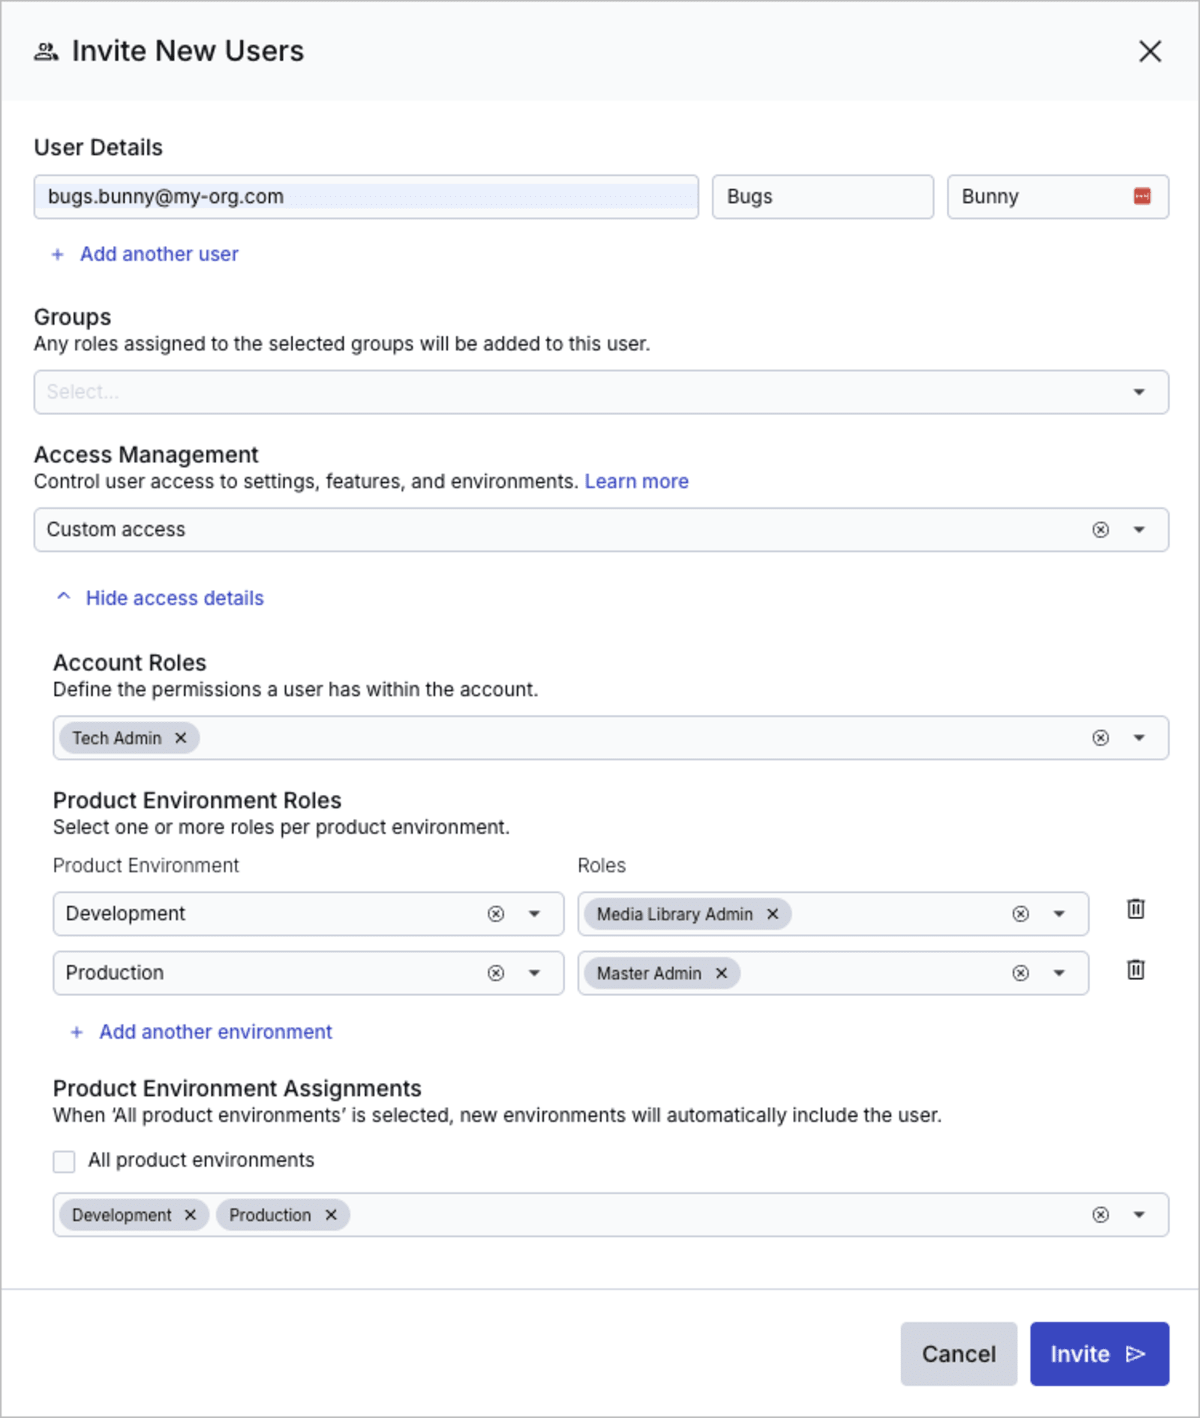Viewport: 1200px width, 1418px height.
Task: Remove the Tech Admin account role tag
Action: pos(181,738)
